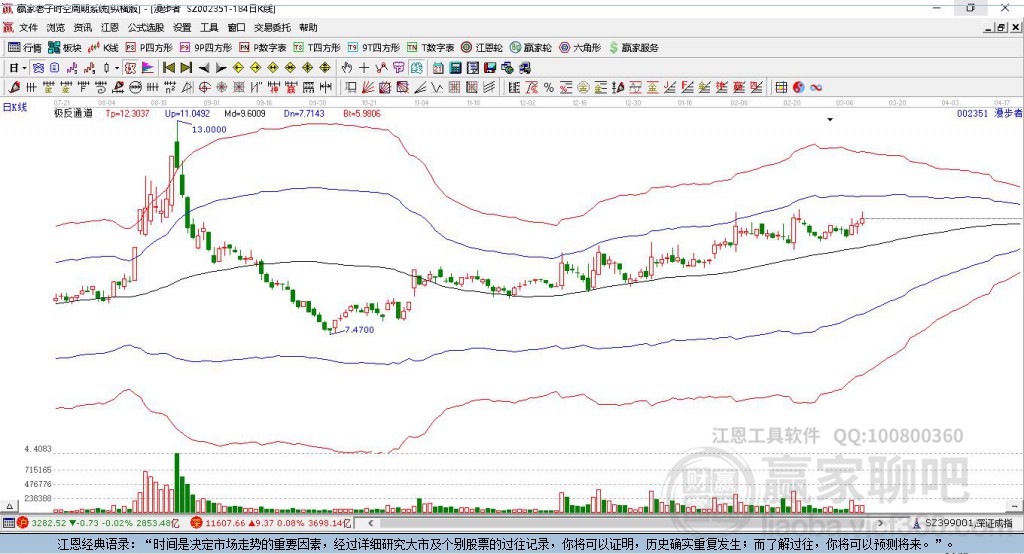This screenshot has width=1024, height=554.
Task: Toggle the highlighted 权 adjustment button
Action: [x=131, y=68]
